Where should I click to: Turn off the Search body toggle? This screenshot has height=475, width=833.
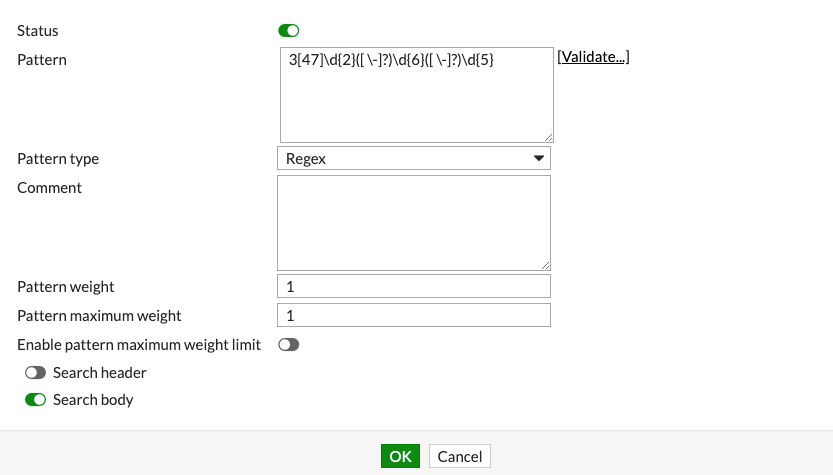tap(36, 400)
